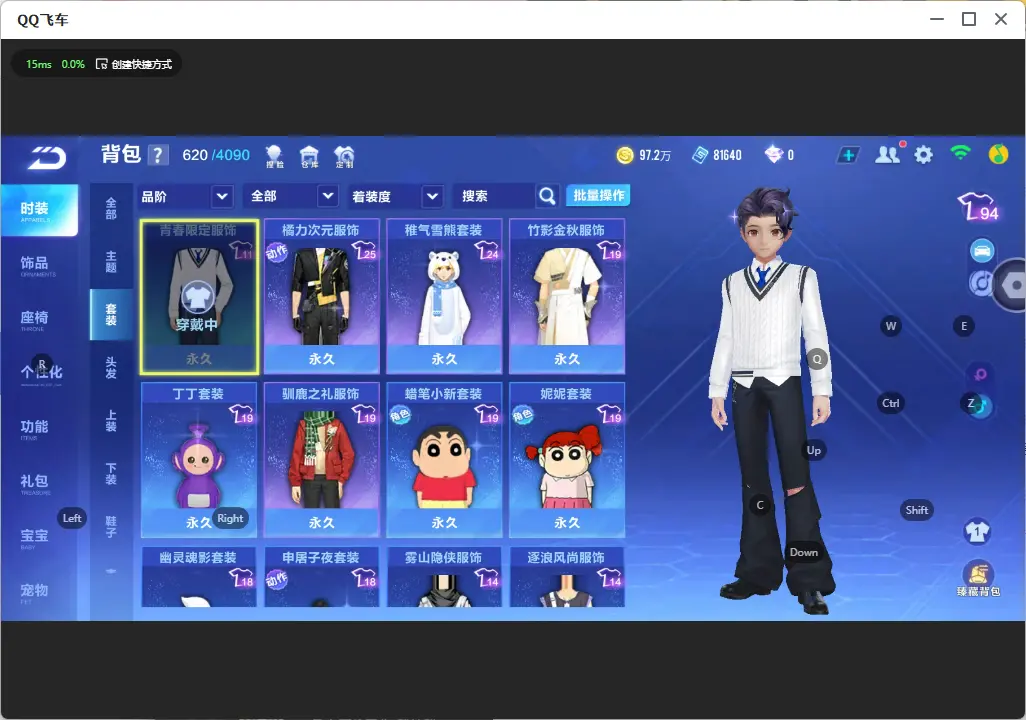Click the hexagon nut floating button
This screenshot has height=720, width=1026.
point(1012,285)
